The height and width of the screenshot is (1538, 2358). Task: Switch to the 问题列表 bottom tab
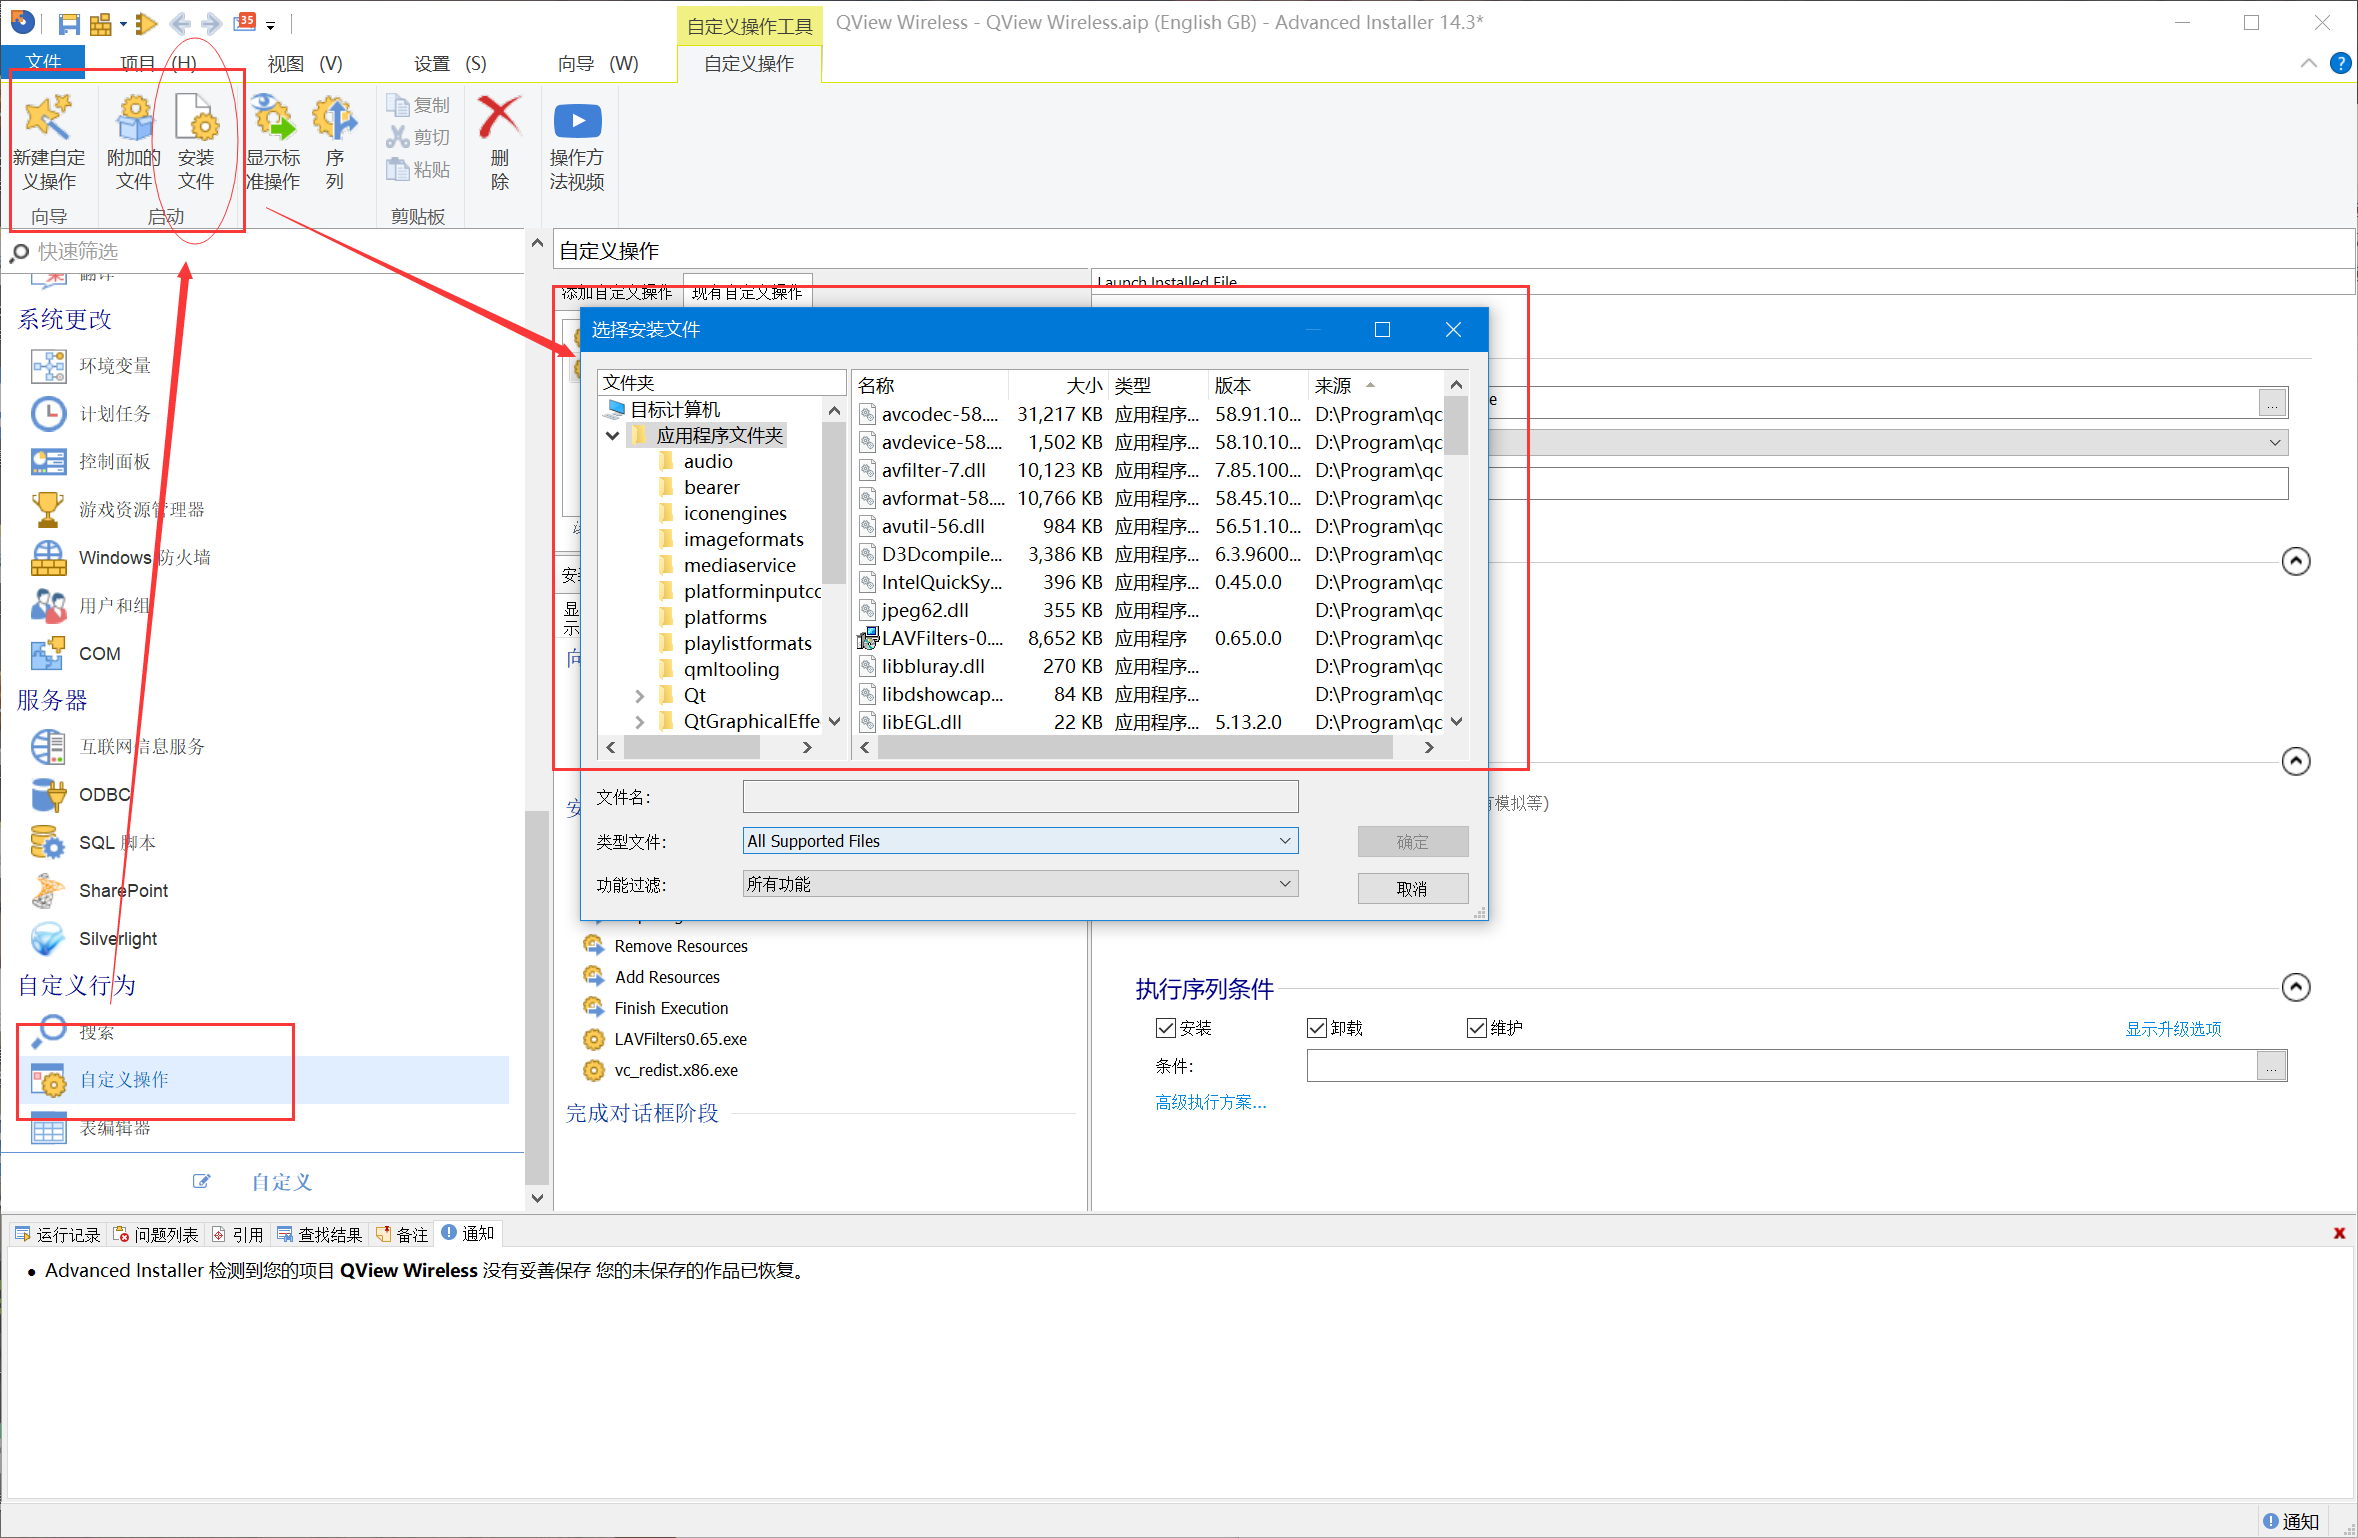click(156, 1234)
